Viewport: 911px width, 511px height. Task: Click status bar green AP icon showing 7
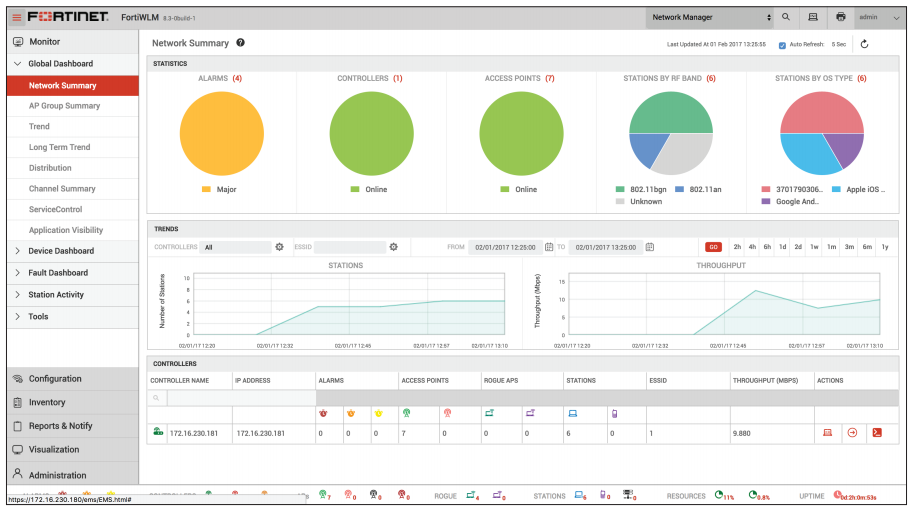(x=322, y=494)
